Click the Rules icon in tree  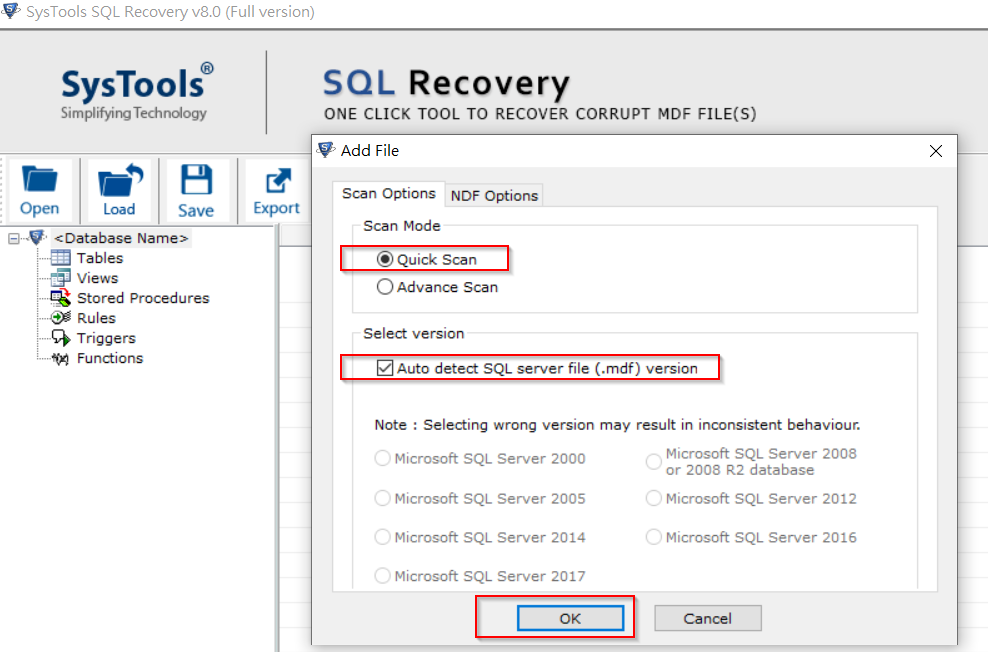point(60,317)
